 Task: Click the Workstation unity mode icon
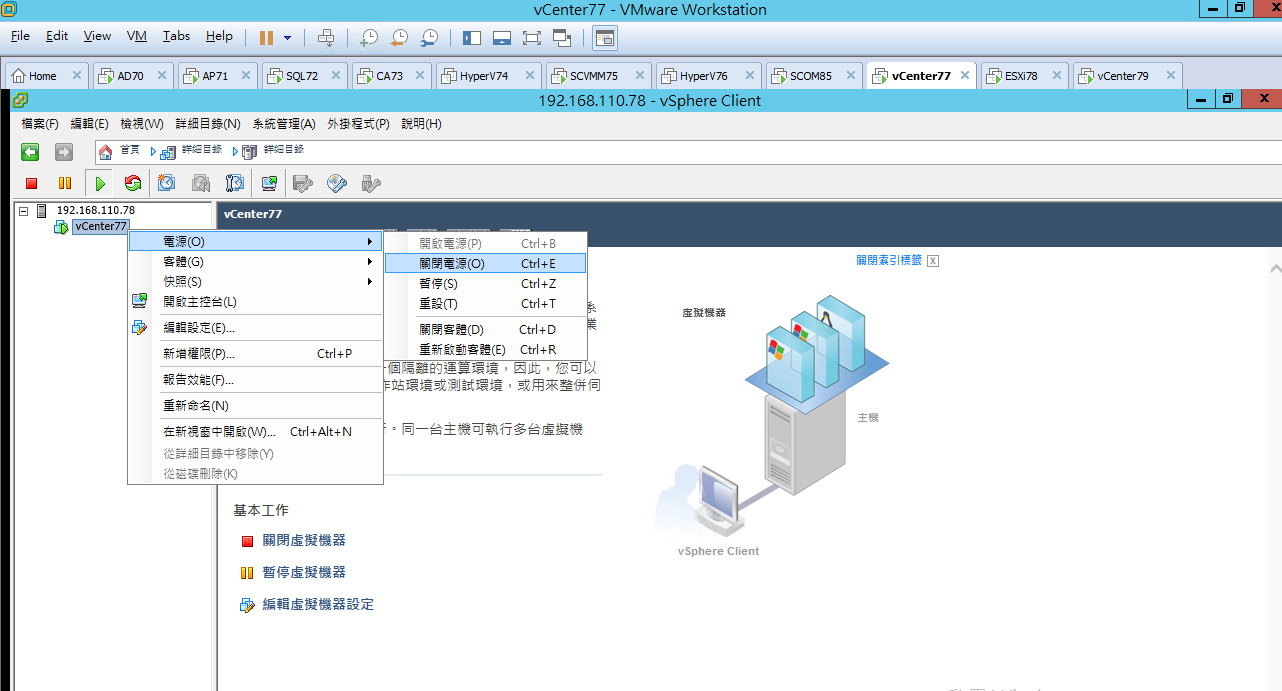(x=562, y=38)
